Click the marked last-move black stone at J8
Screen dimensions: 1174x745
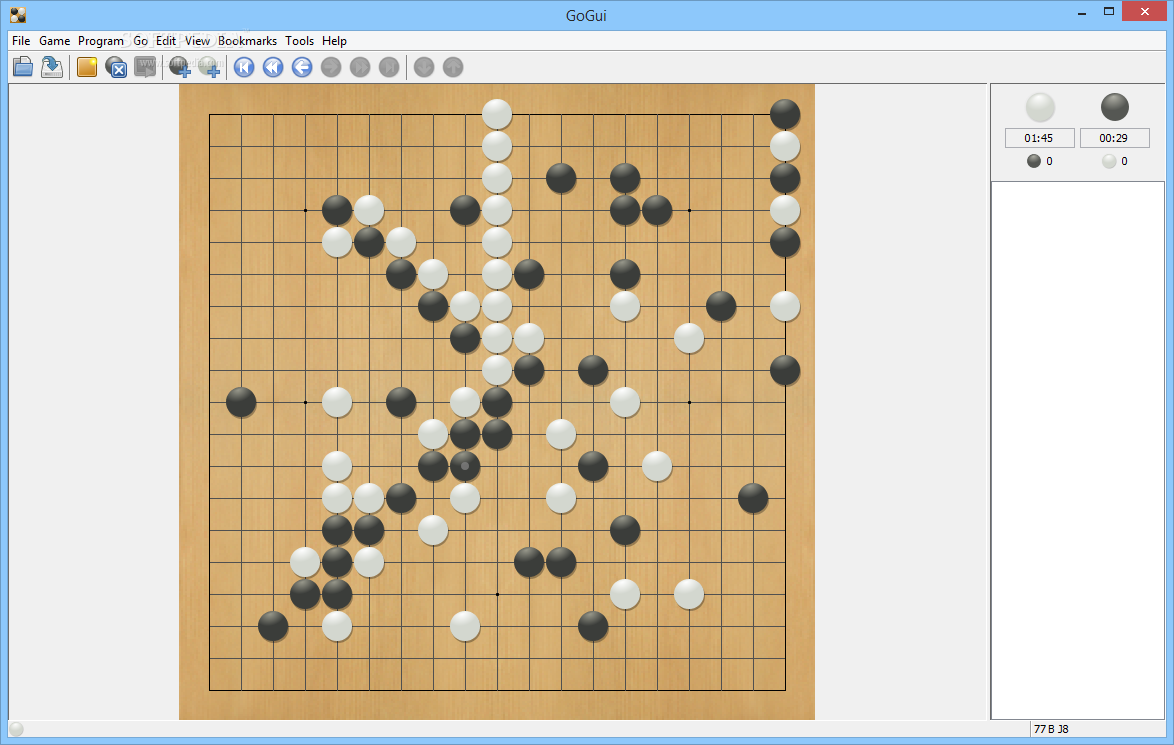(465, 466)
